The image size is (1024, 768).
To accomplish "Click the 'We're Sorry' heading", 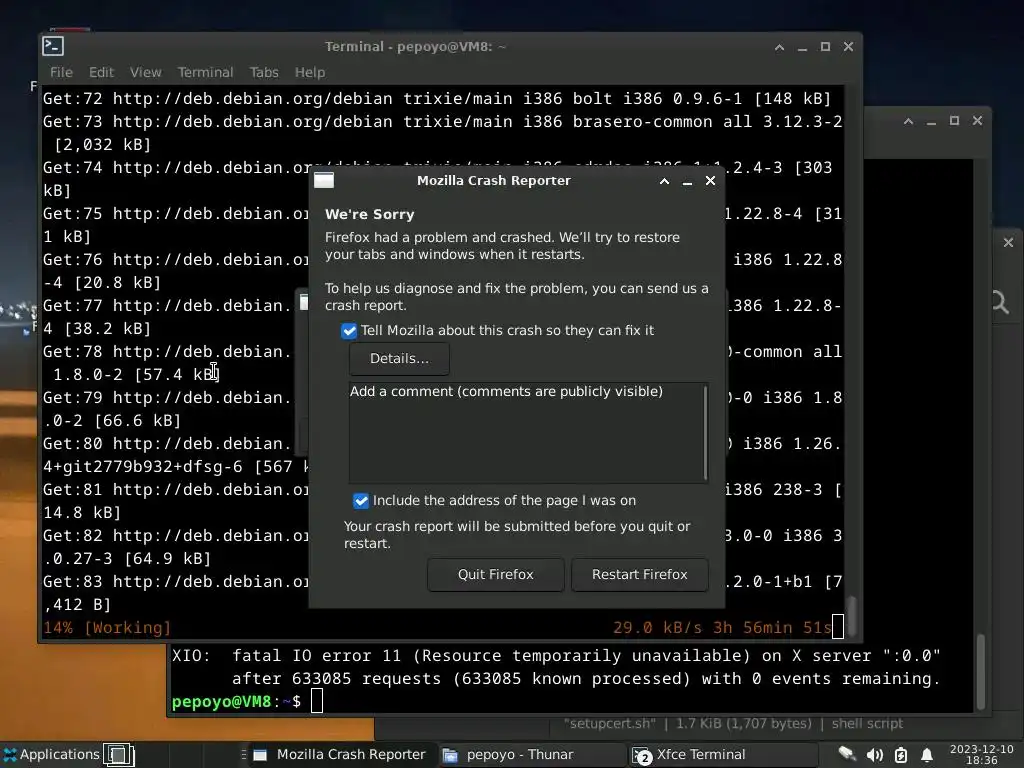I will point(370,214).
